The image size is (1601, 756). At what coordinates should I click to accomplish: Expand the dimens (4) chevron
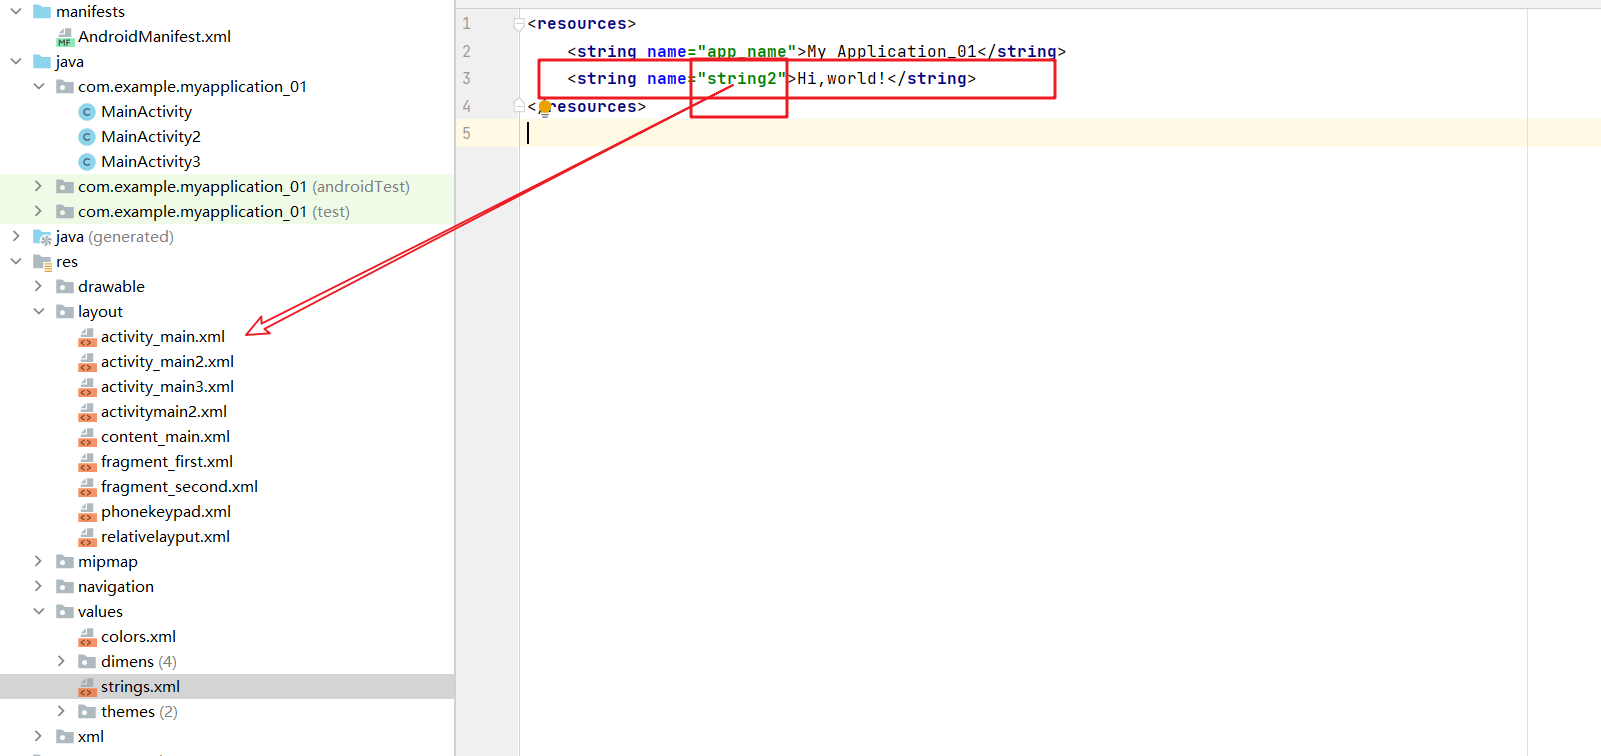coord(61,661)
